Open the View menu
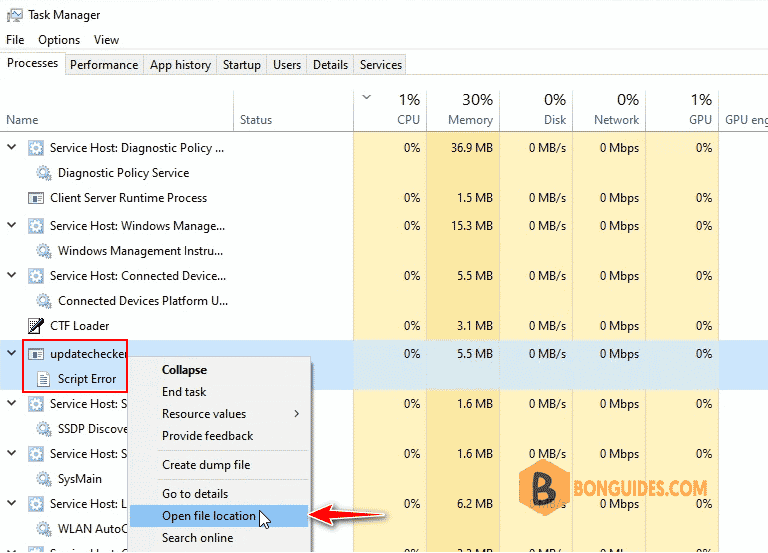The image size is (768, 553). point(106,40)
